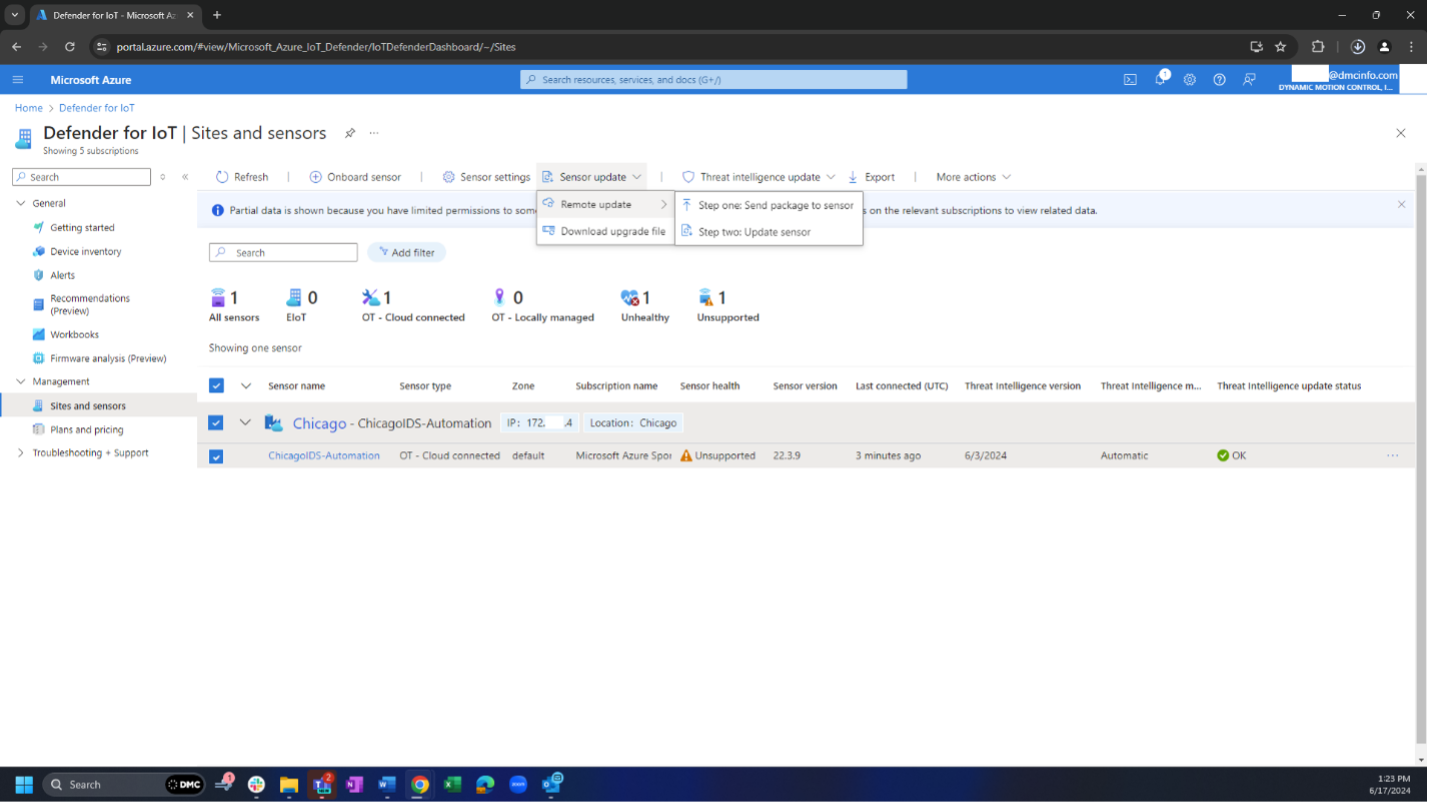Uncheck the ChicagoIDS-Automation row checkbox
This screenshot has width=1430, height=806.
(x=216, y=456)
